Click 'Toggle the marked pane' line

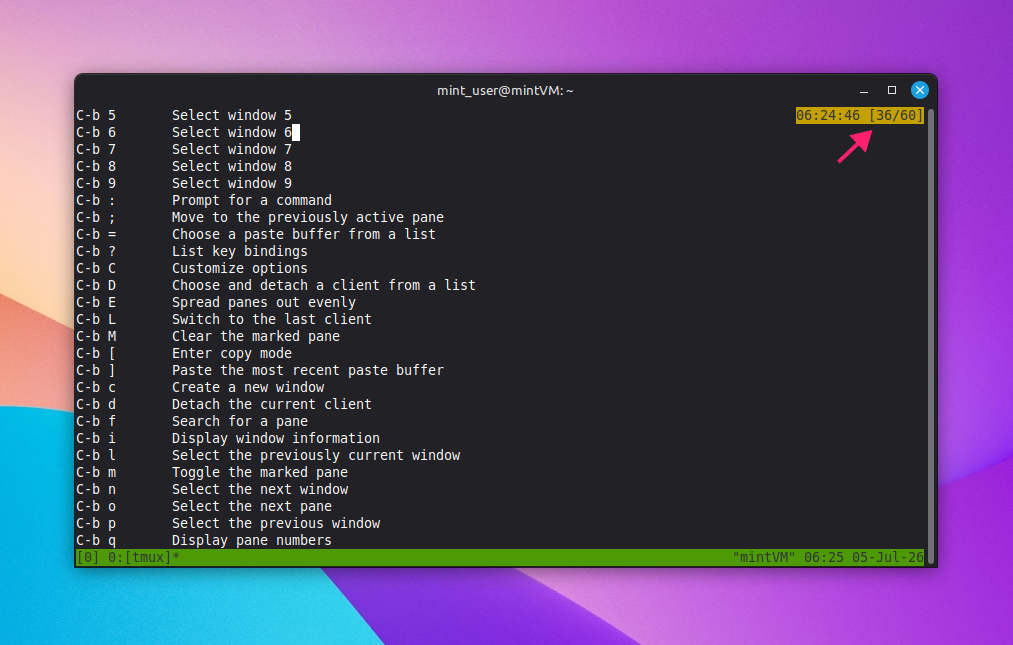click(x=260, y=472)
